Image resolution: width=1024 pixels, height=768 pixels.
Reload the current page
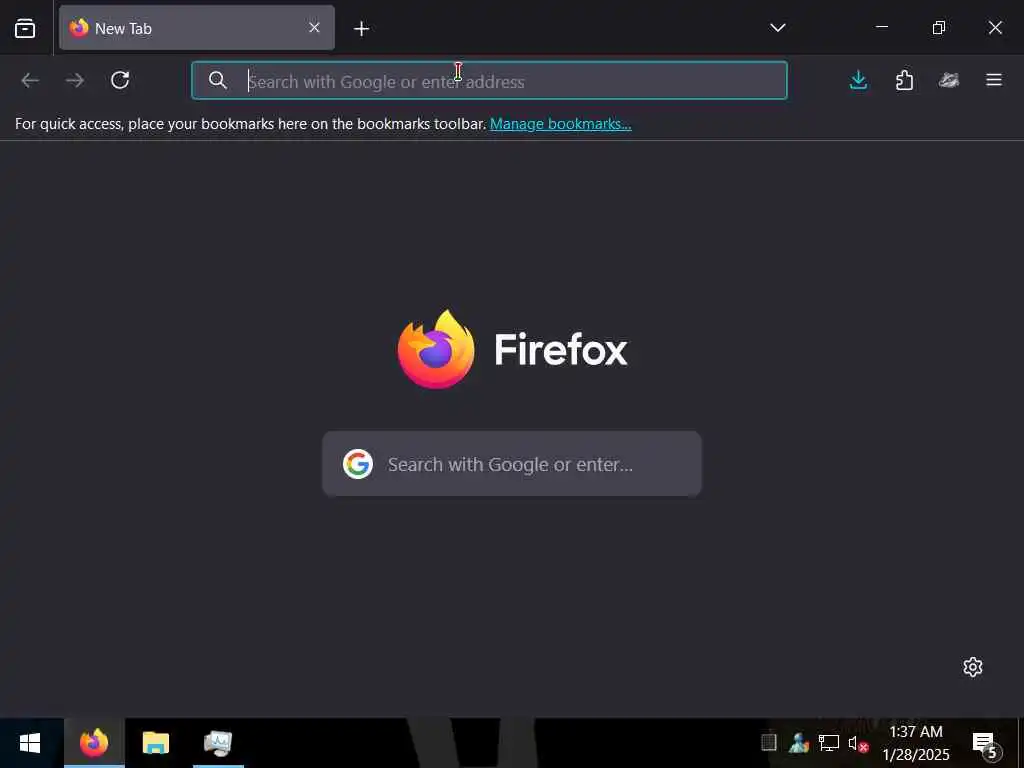(x=120, y=80)
